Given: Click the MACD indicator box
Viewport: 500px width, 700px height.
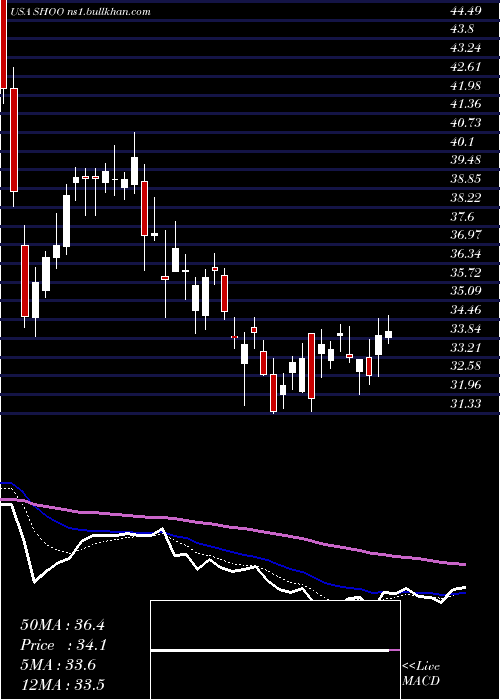Looking at the screenshot, I should [x=275, y=650].
